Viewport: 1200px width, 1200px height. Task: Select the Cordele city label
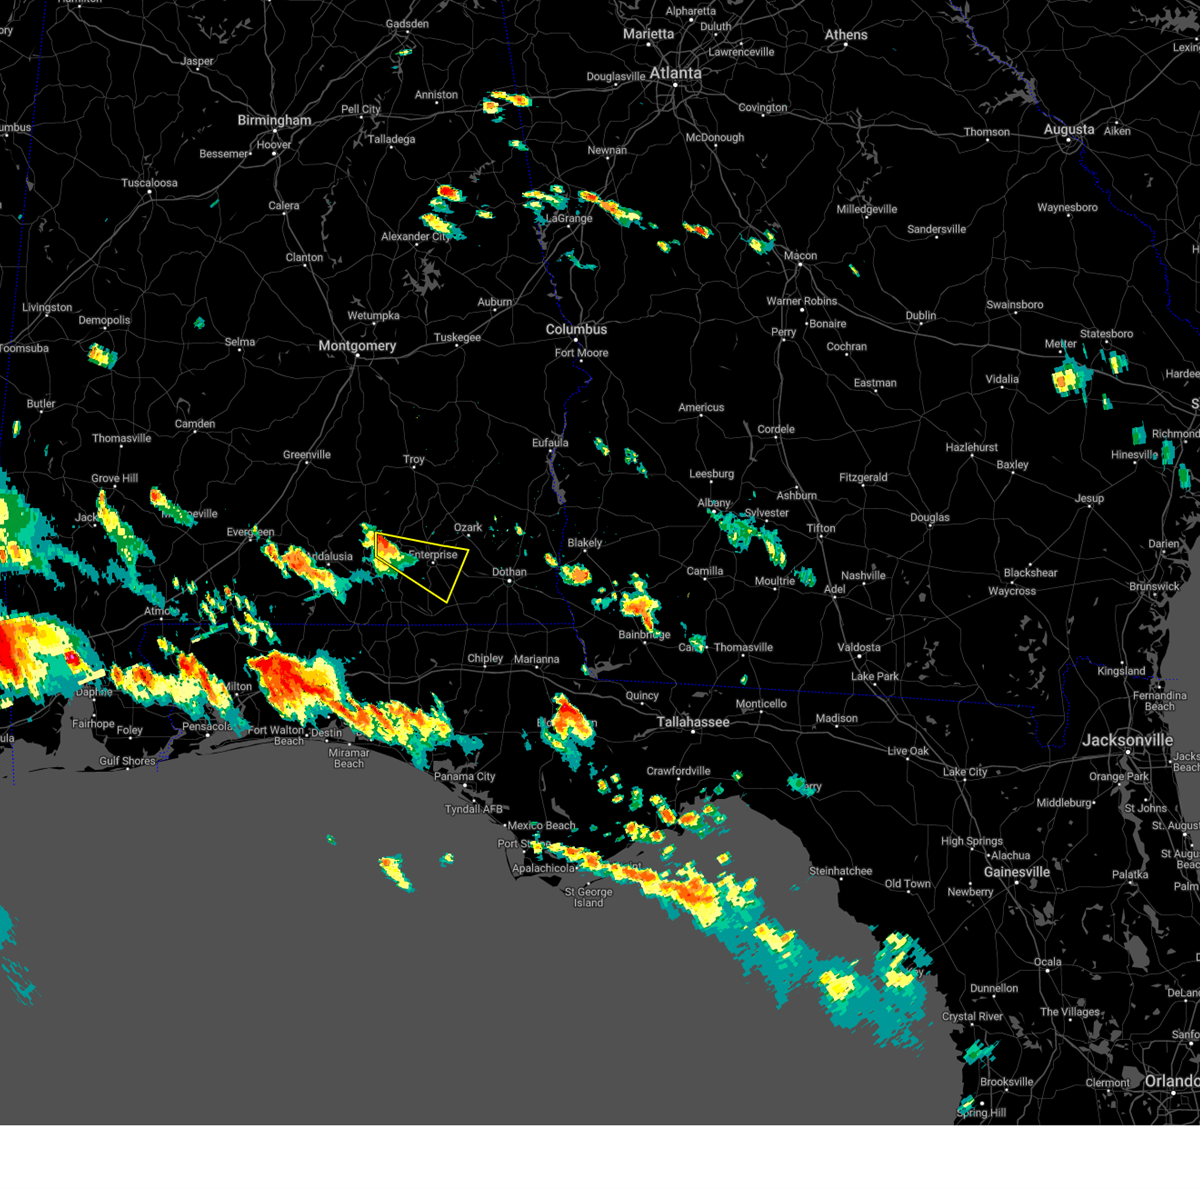tap(776, 430)
